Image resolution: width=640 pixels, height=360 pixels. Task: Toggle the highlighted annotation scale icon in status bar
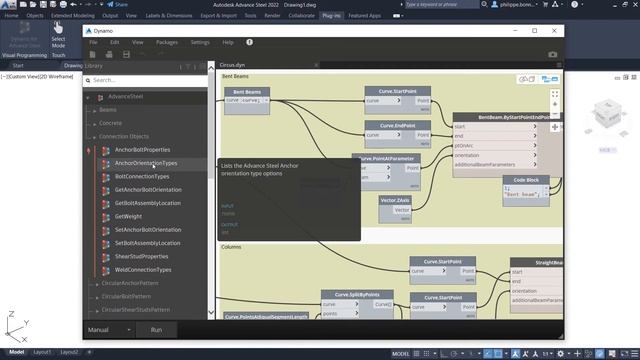[x=516, y=354]
